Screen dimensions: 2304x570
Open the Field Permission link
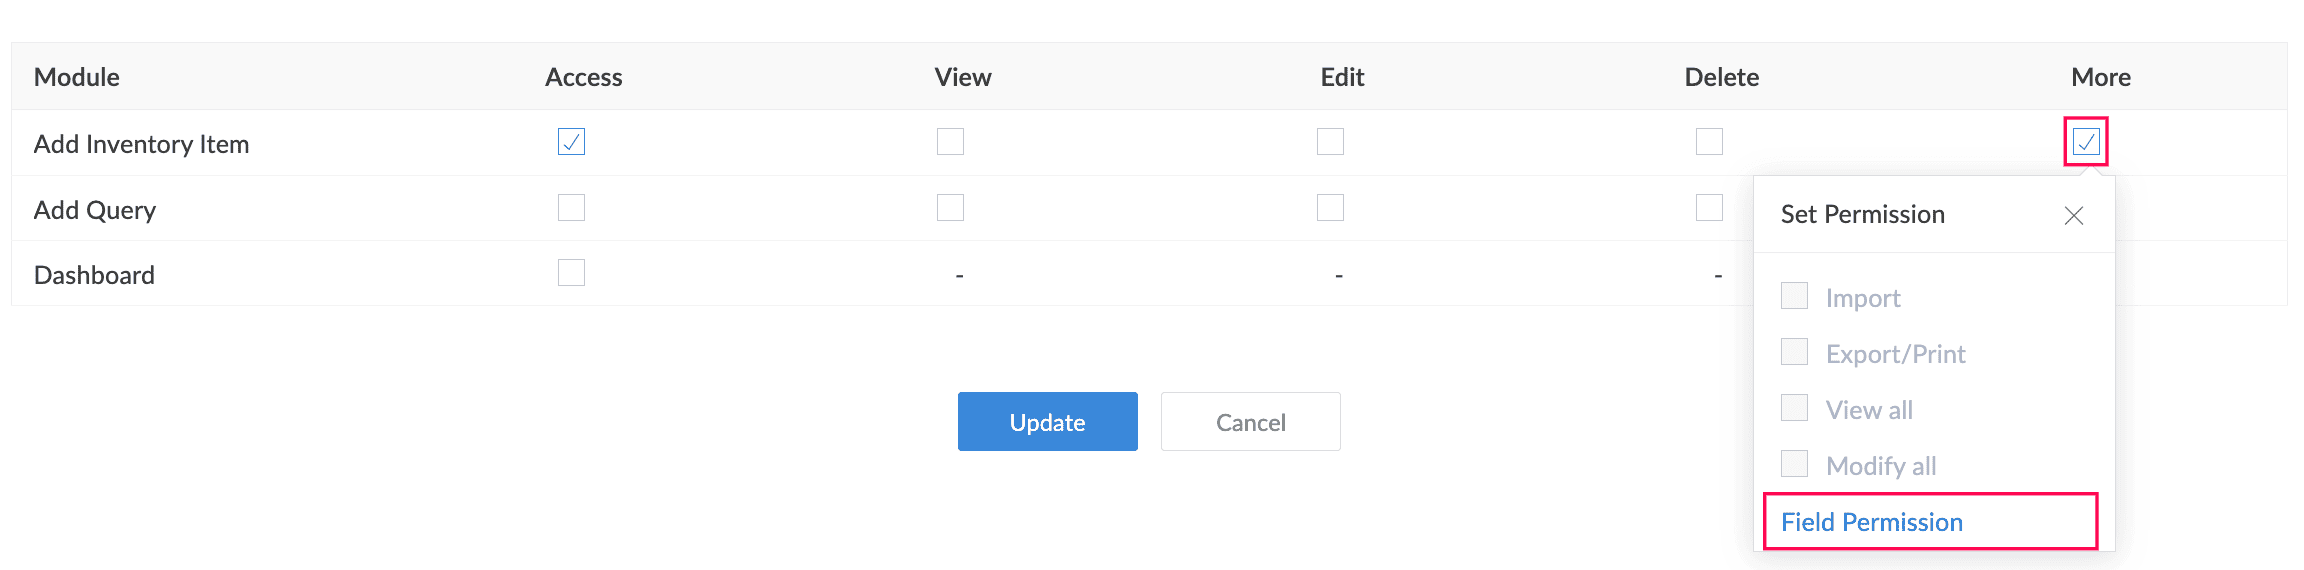tap(1871, 522)
